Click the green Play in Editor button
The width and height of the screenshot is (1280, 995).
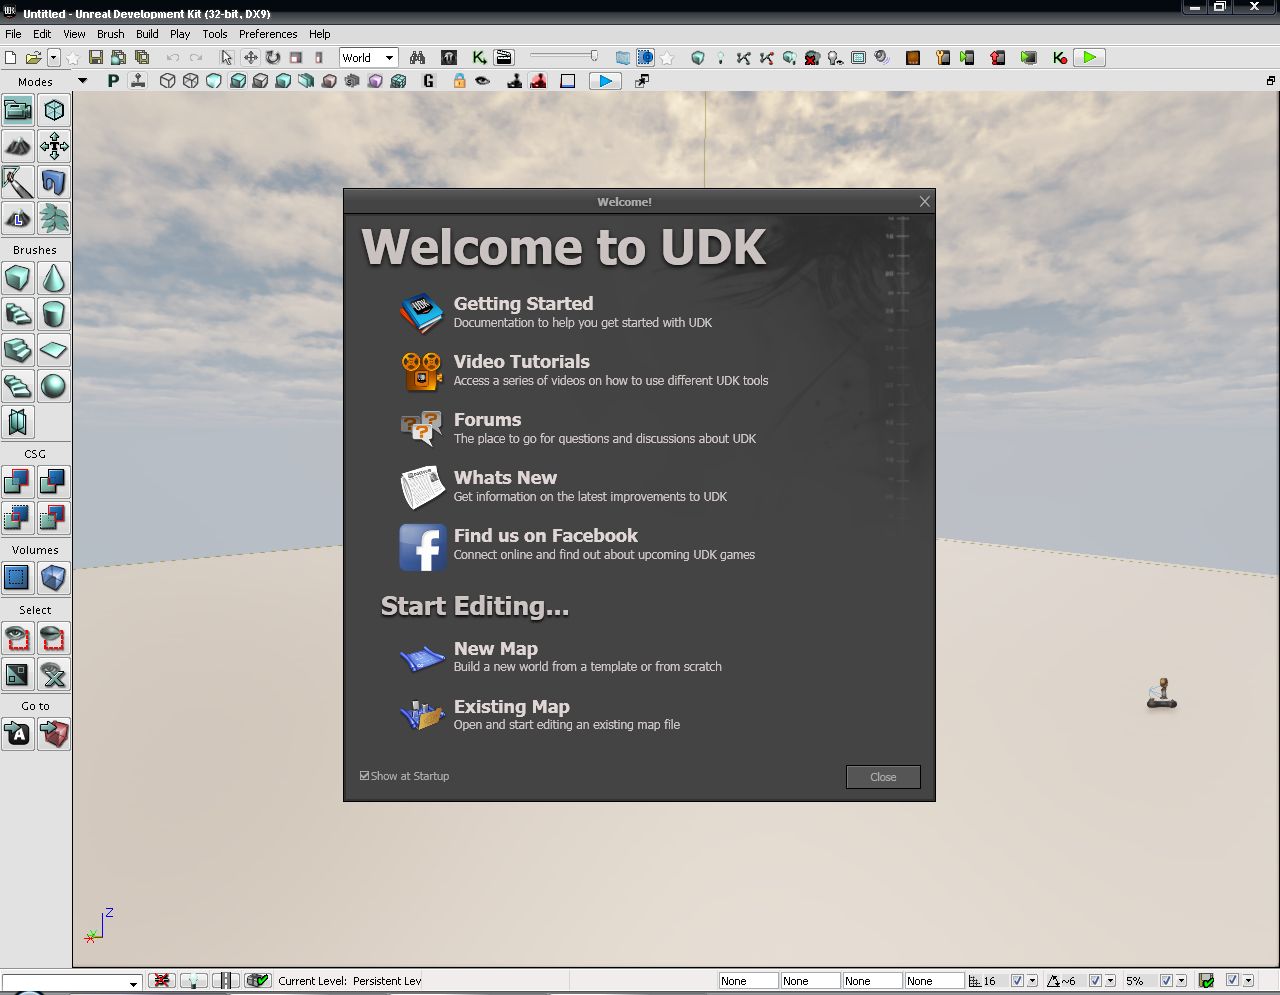[x=1089, y=58]
